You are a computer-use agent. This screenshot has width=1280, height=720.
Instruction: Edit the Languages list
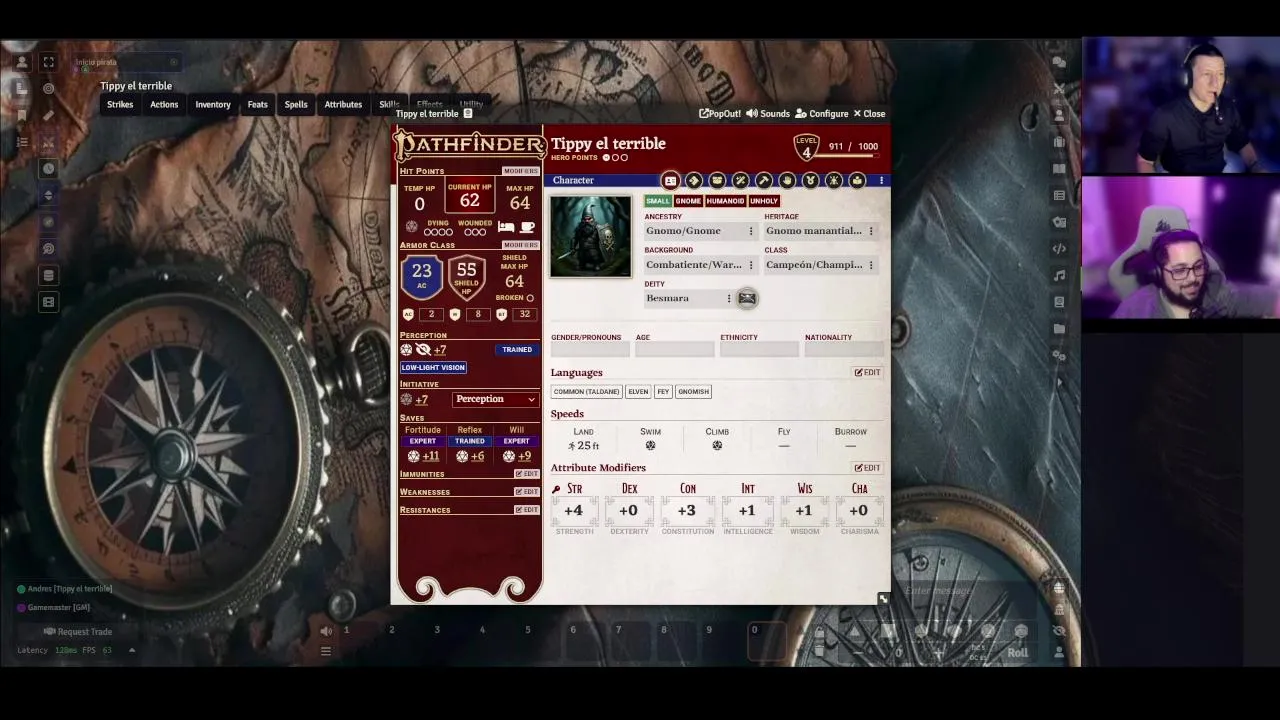pos(867,372)
